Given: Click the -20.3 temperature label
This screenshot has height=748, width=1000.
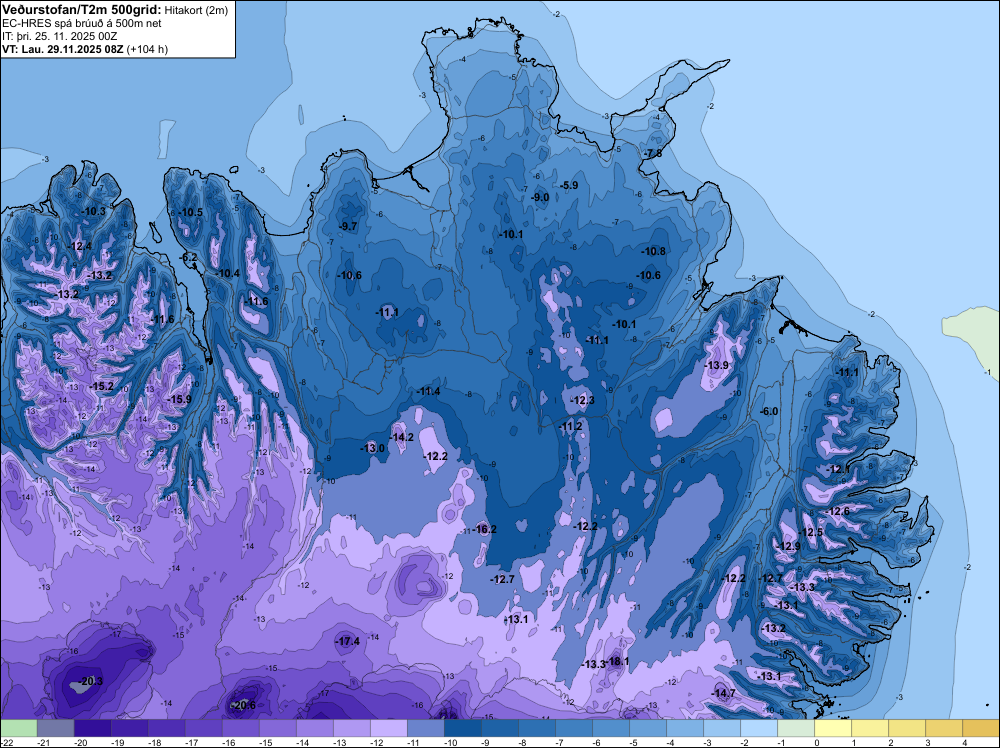Looking at the screenshot, I should click(90, 681).
